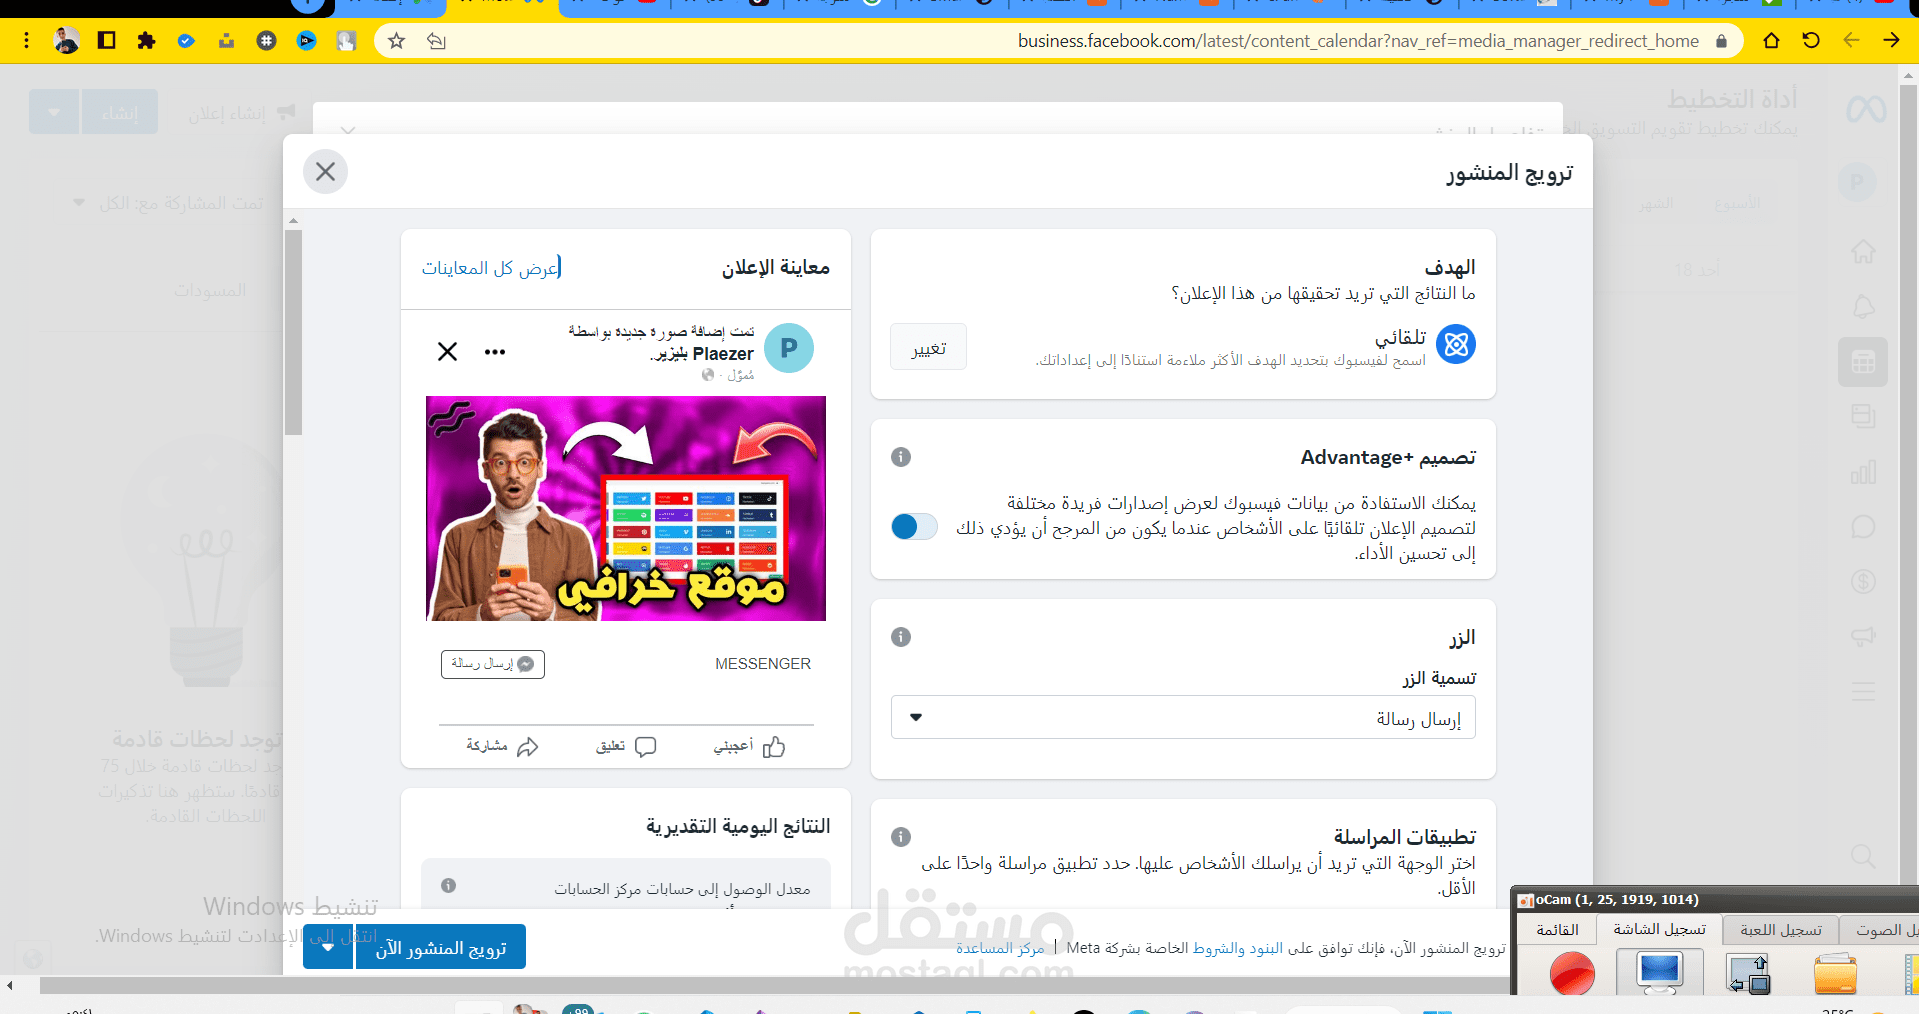Click oCam resize region icon
This screenshot has height=1014, width=1919.
click(x=1749, y=973)
